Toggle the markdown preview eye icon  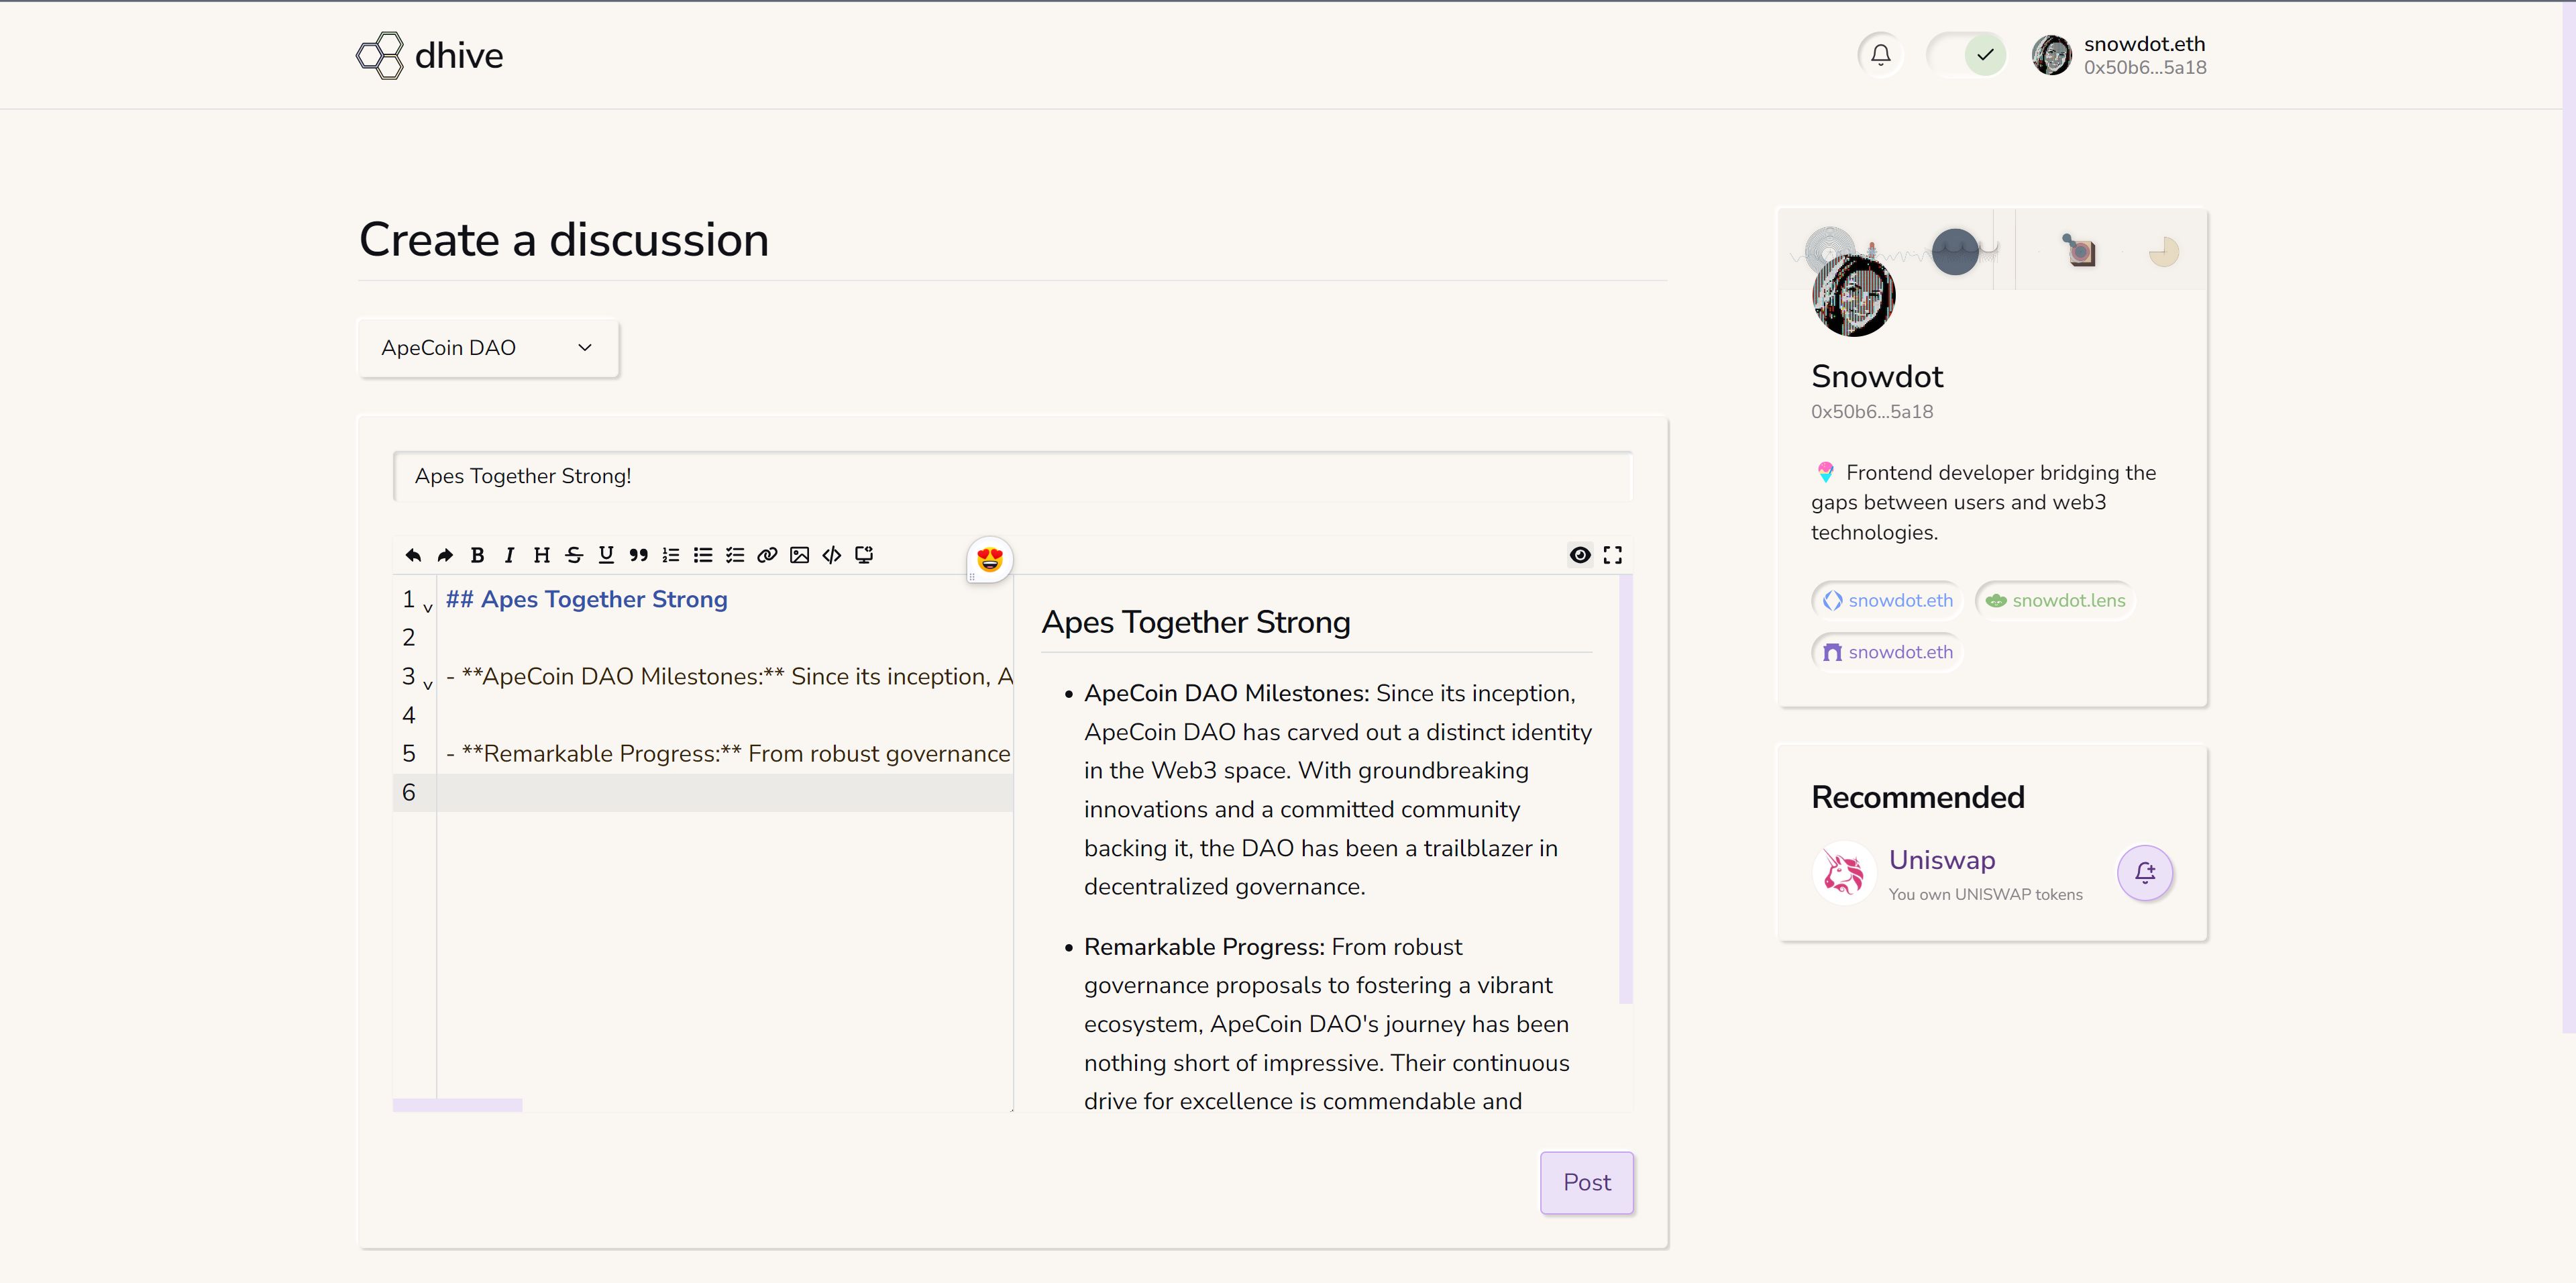[x=1580, y=555]
